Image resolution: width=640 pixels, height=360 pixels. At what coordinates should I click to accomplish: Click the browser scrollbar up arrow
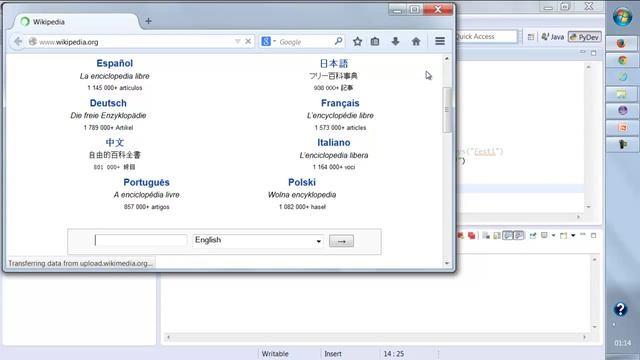[x=447, y=59]
